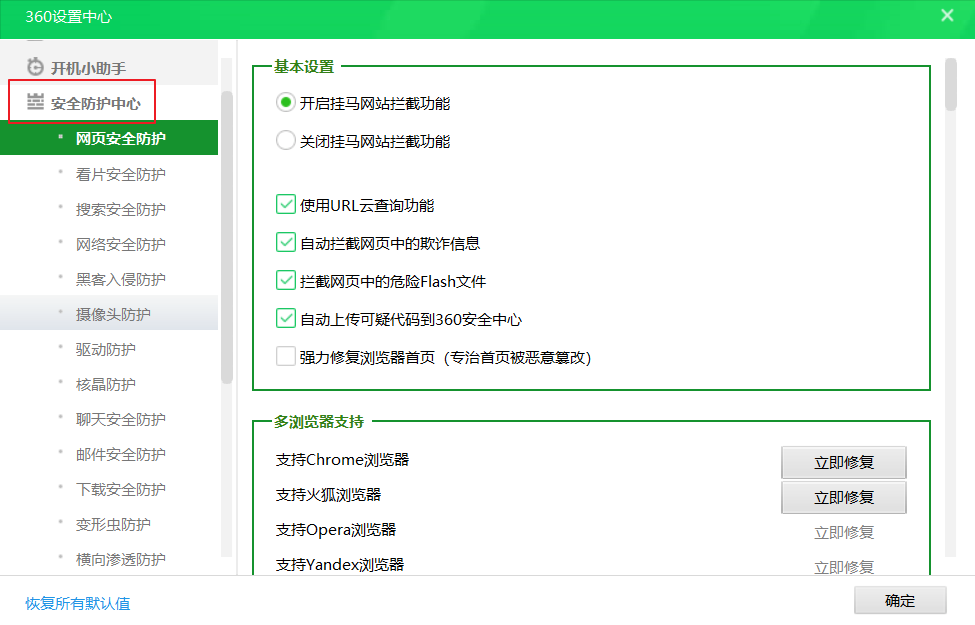Open 黑客入侵防护 page
The height and width of the screenshot is (625, 975).
tap(109, 279)
